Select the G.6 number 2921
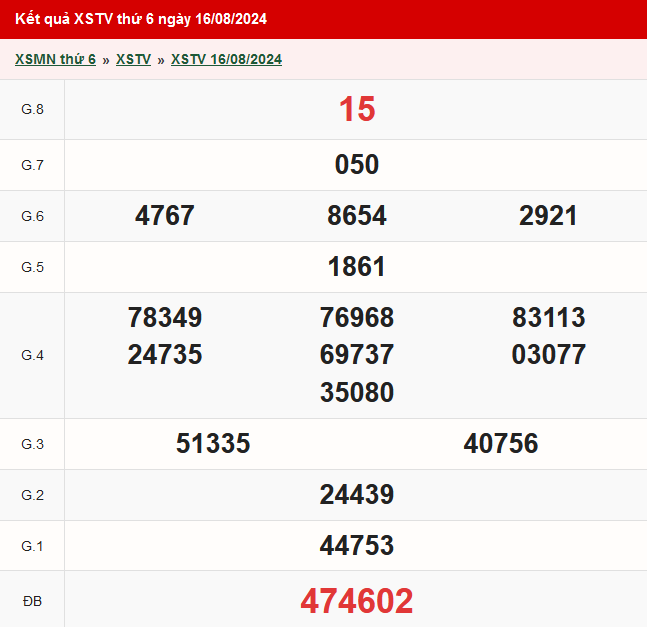647x627 pixels. pos(548,216)
